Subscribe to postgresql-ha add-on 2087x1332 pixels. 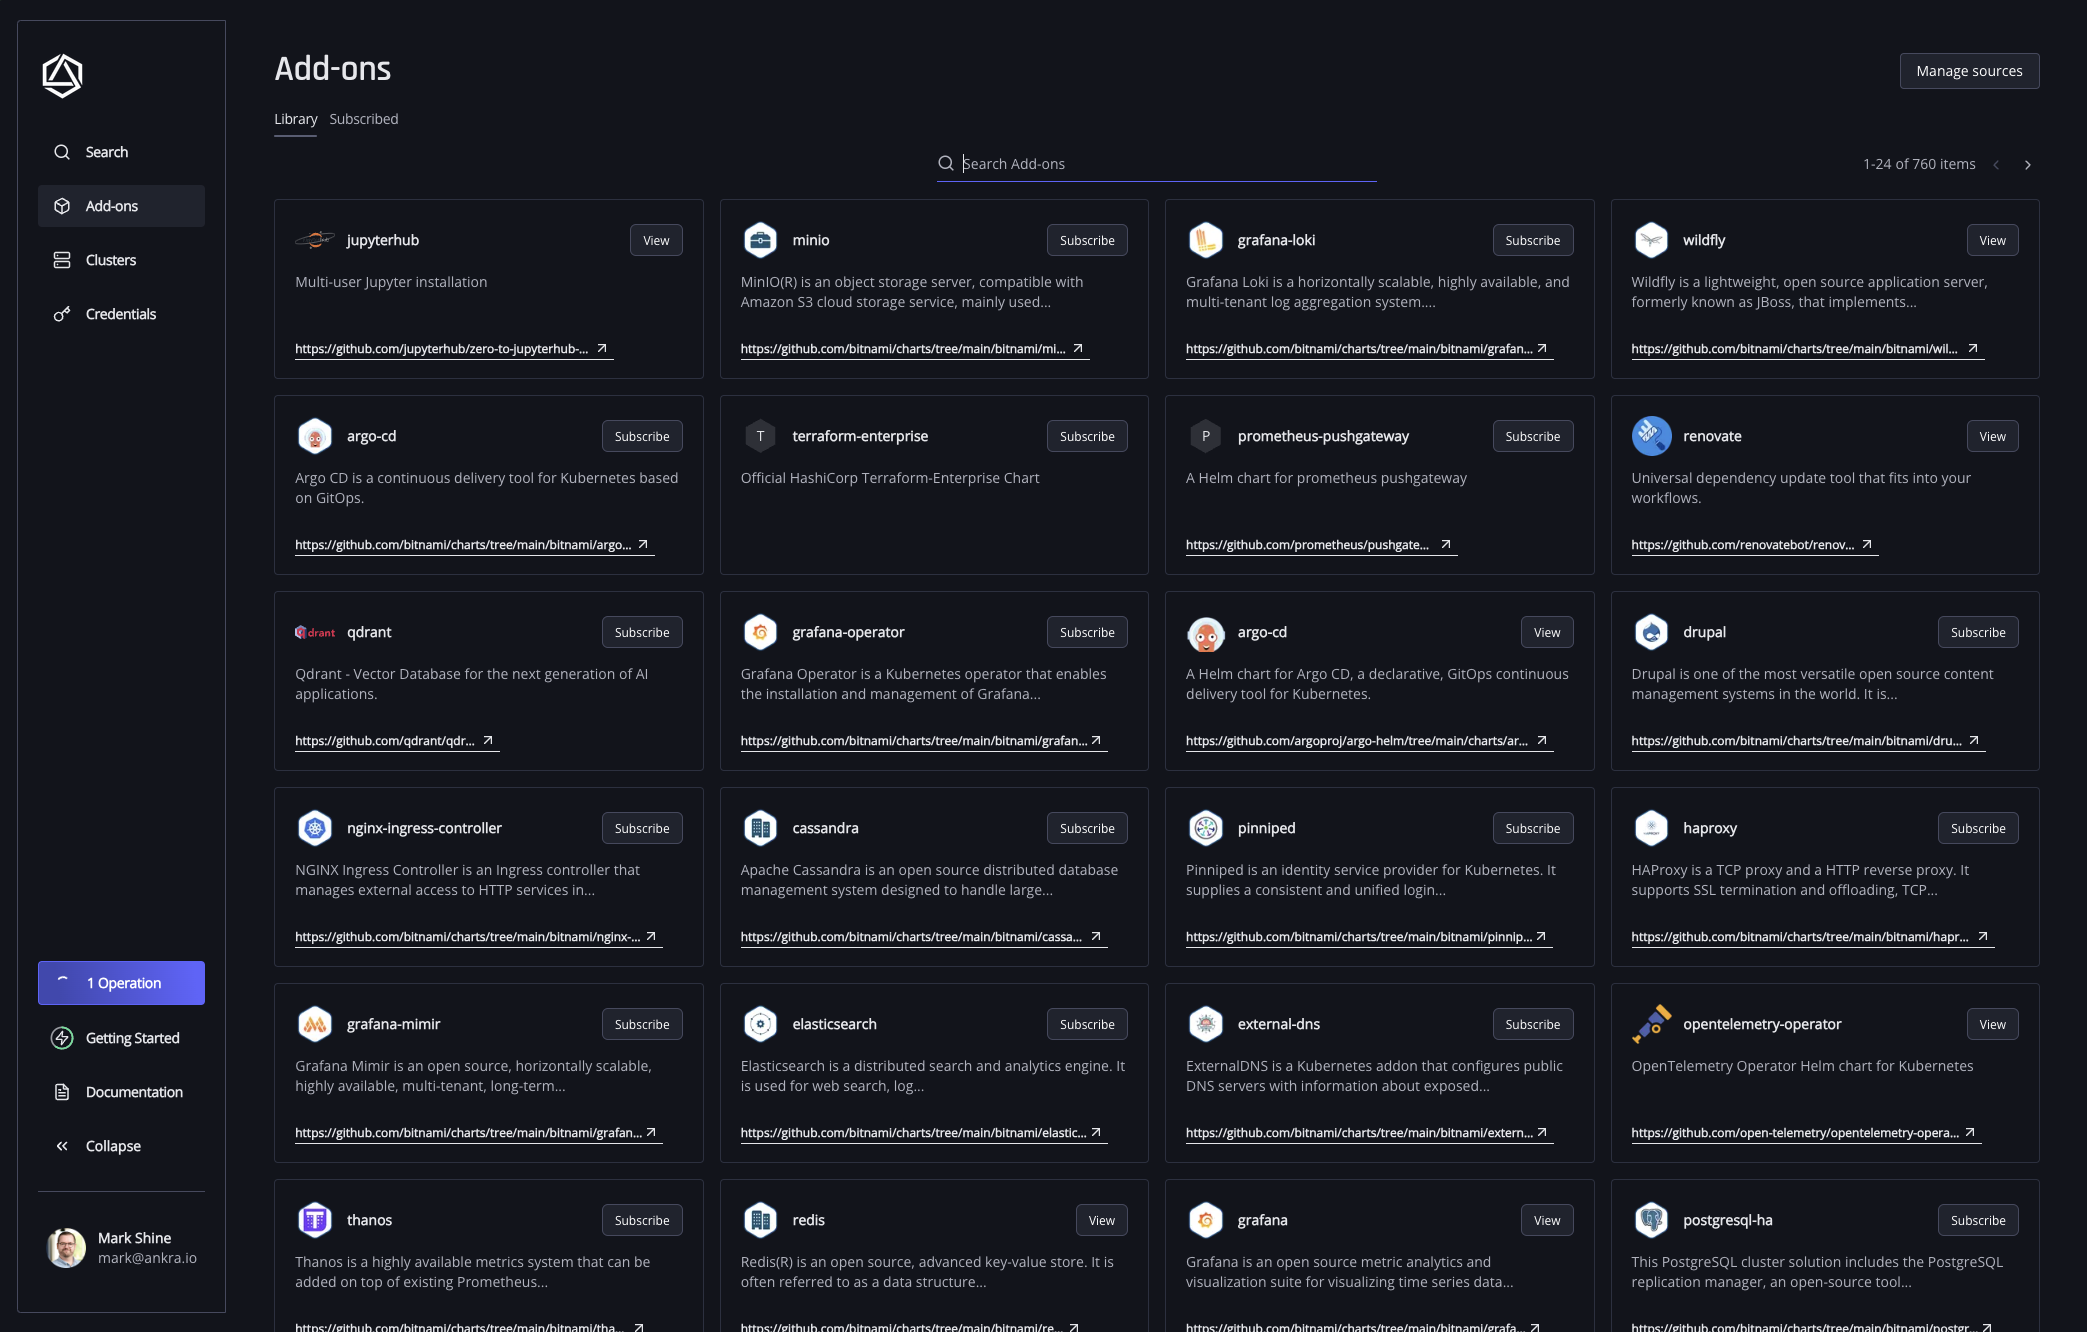pos(1978,1220)
